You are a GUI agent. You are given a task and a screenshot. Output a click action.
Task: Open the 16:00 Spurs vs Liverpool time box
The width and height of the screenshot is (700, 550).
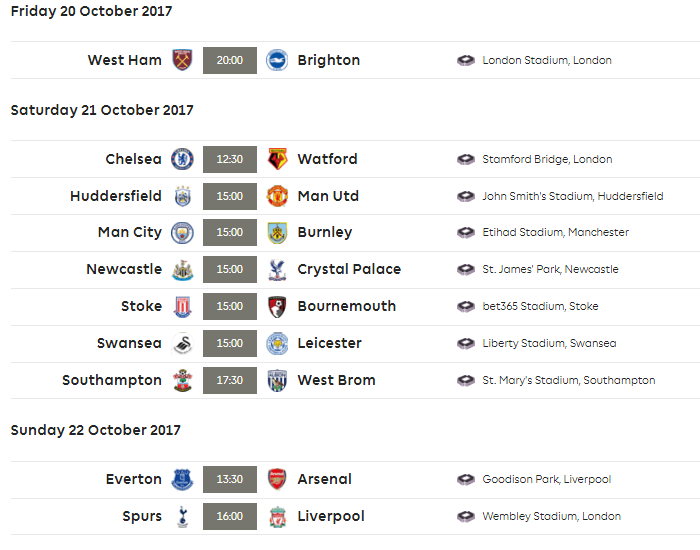pos(230,517)
